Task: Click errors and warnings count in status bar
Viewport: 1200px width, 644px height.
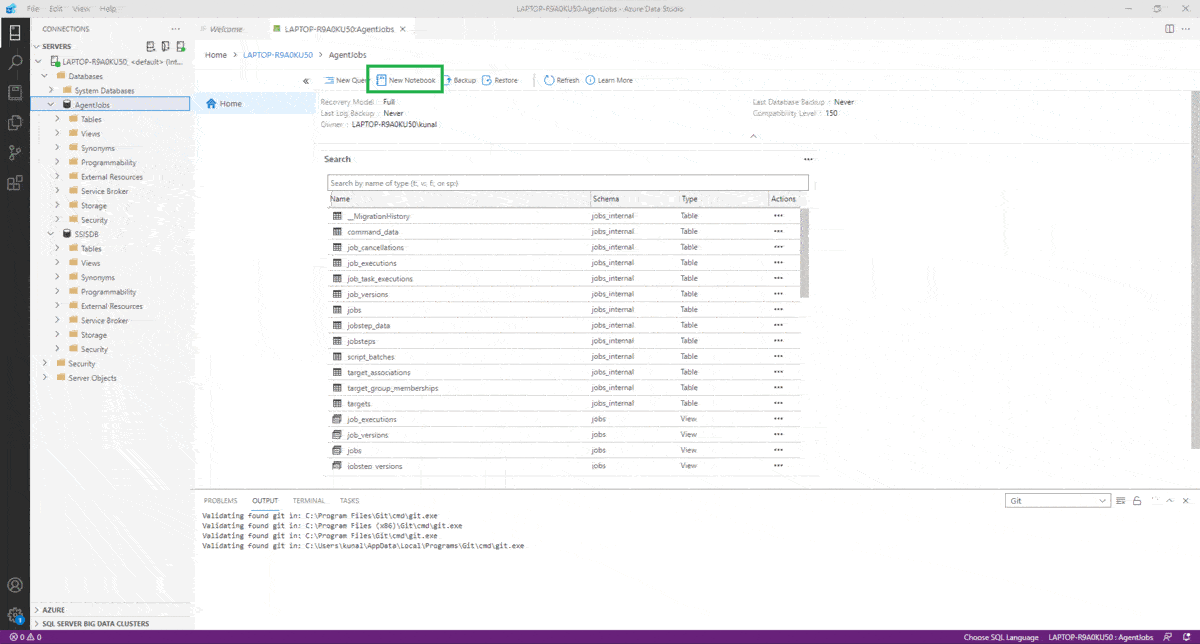Action: point(25,637)
